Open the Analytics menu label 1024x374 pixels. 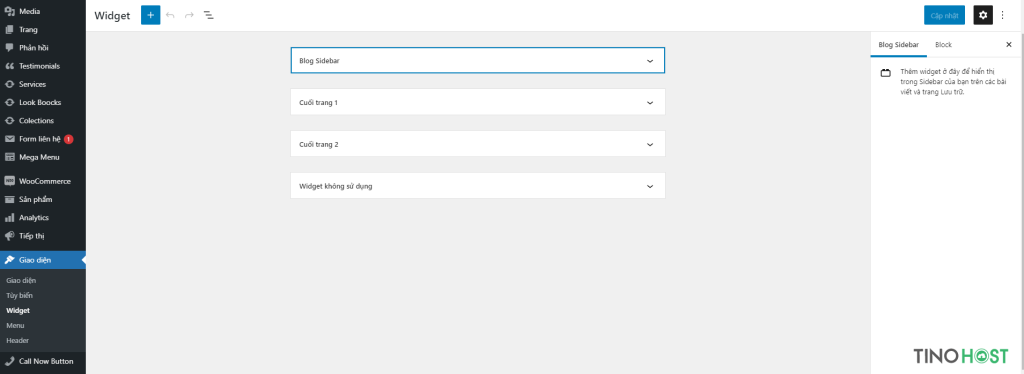34,218
